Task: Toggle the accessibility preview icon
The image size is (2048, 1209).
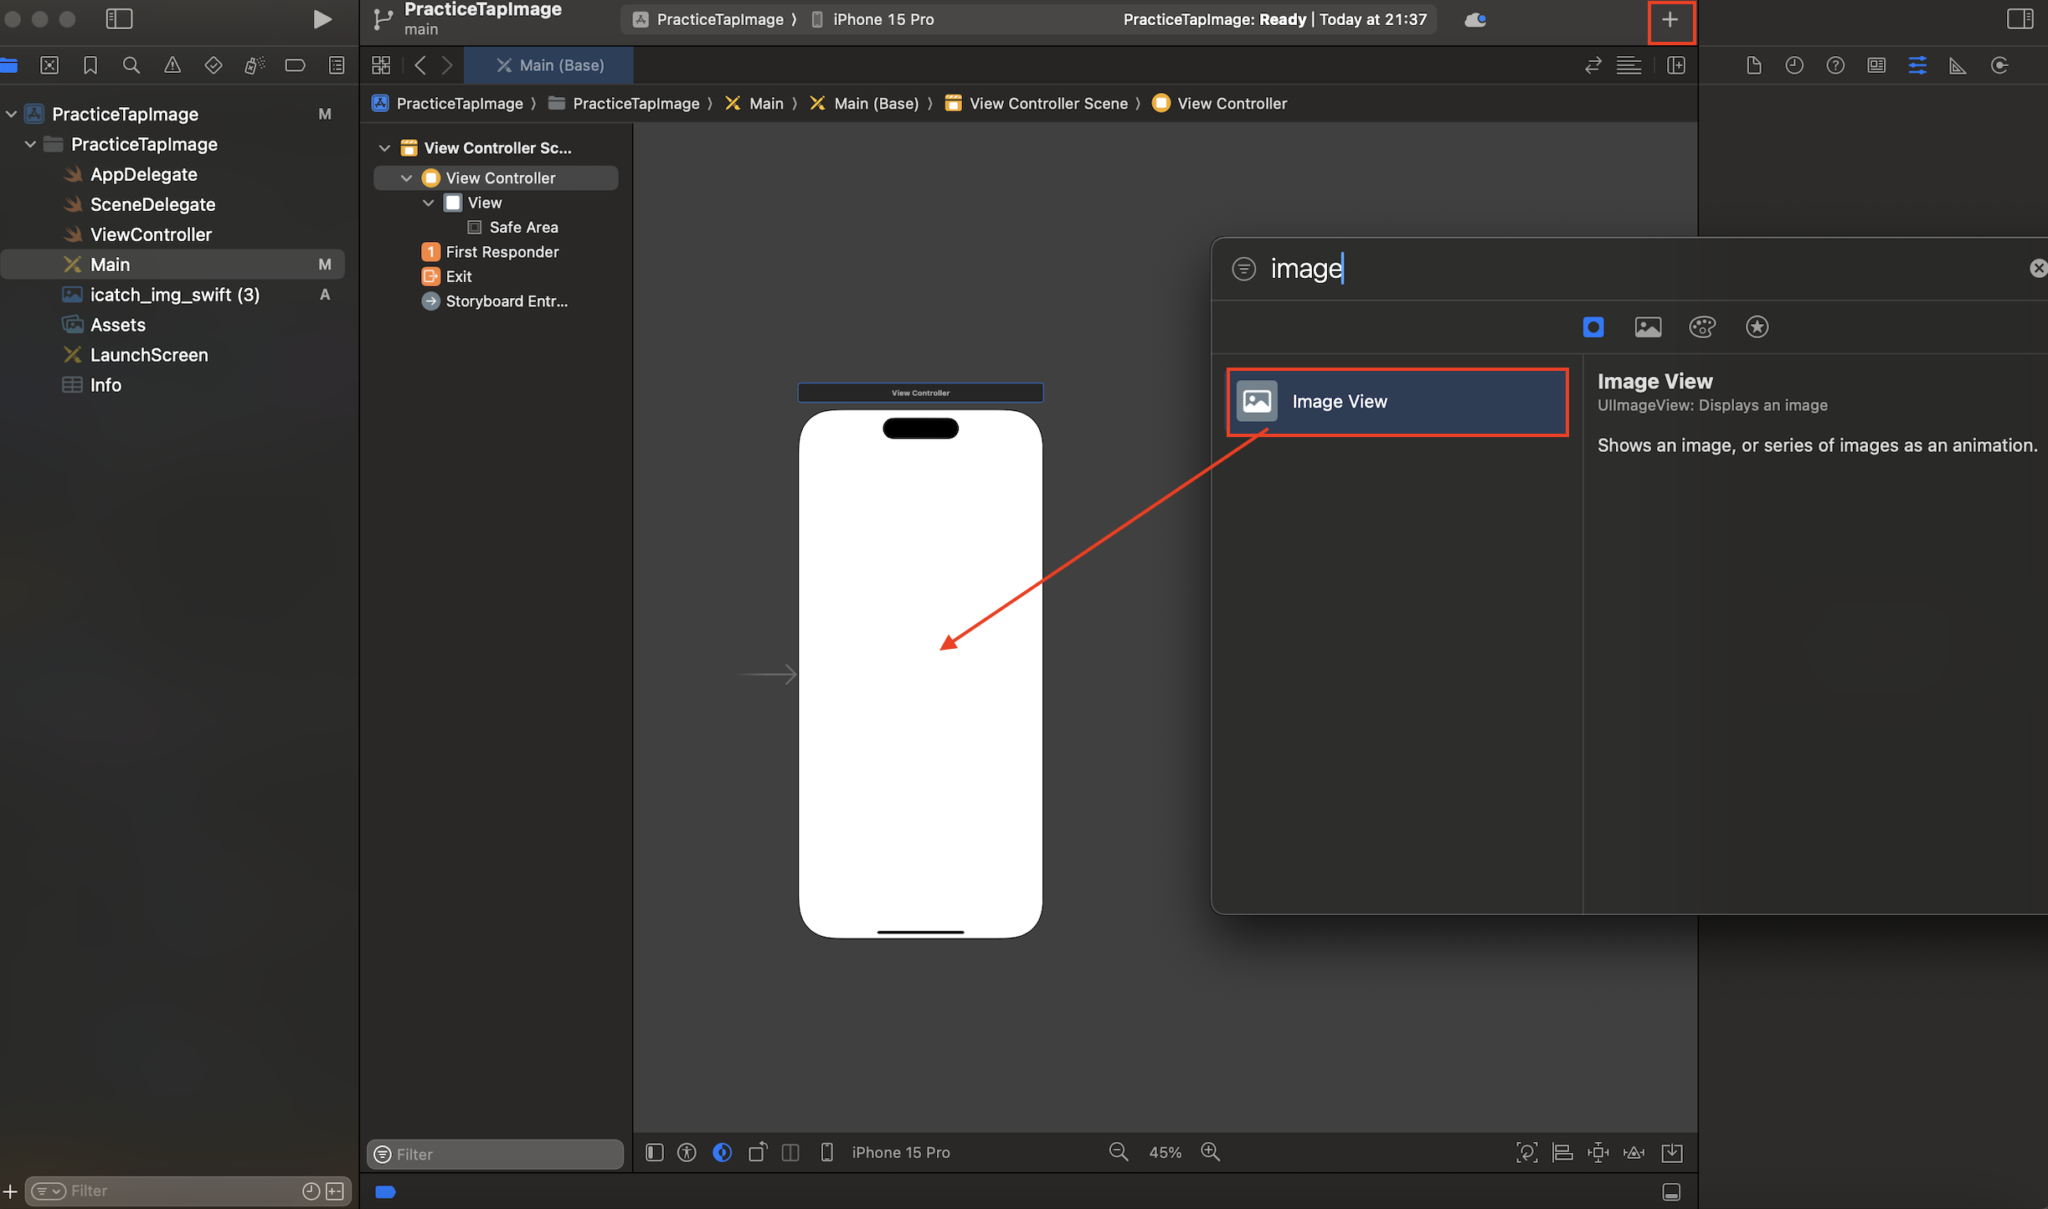Action: point(687,1152)
